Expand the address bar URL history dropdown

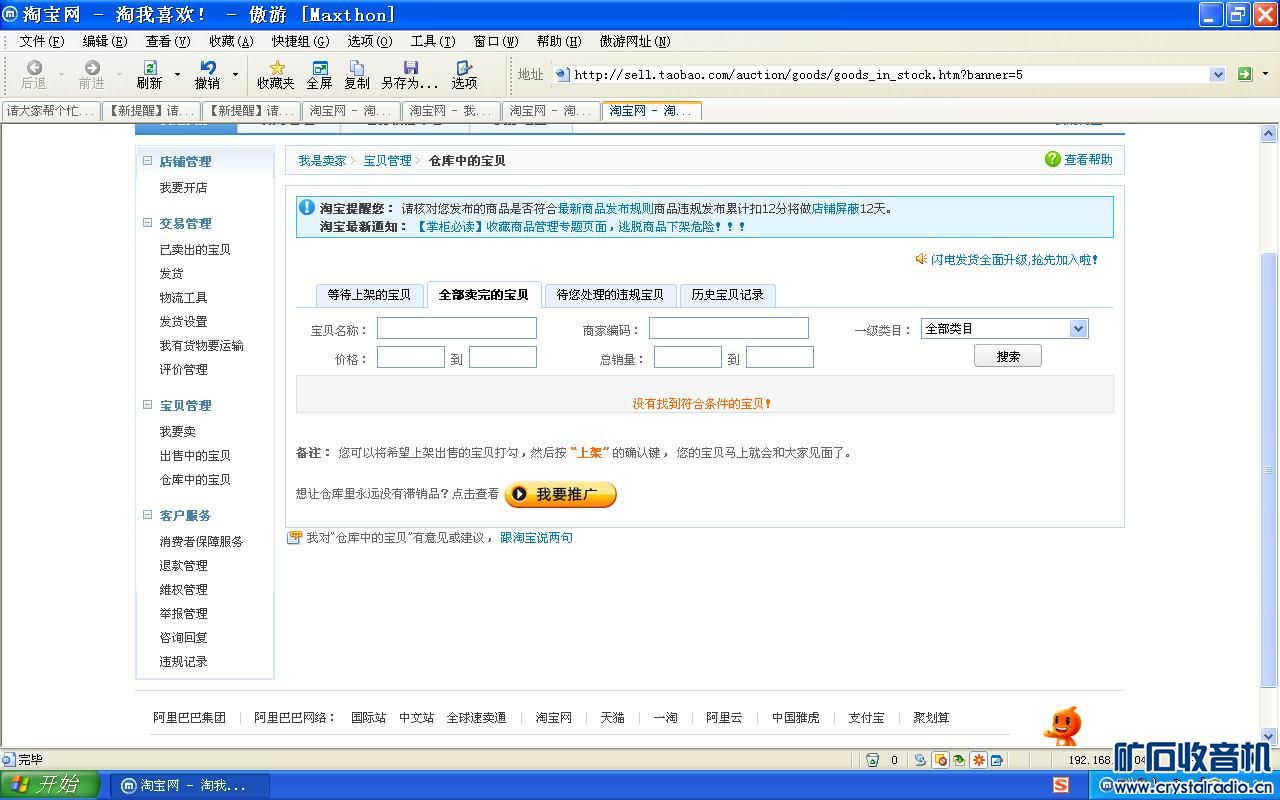1217,74
